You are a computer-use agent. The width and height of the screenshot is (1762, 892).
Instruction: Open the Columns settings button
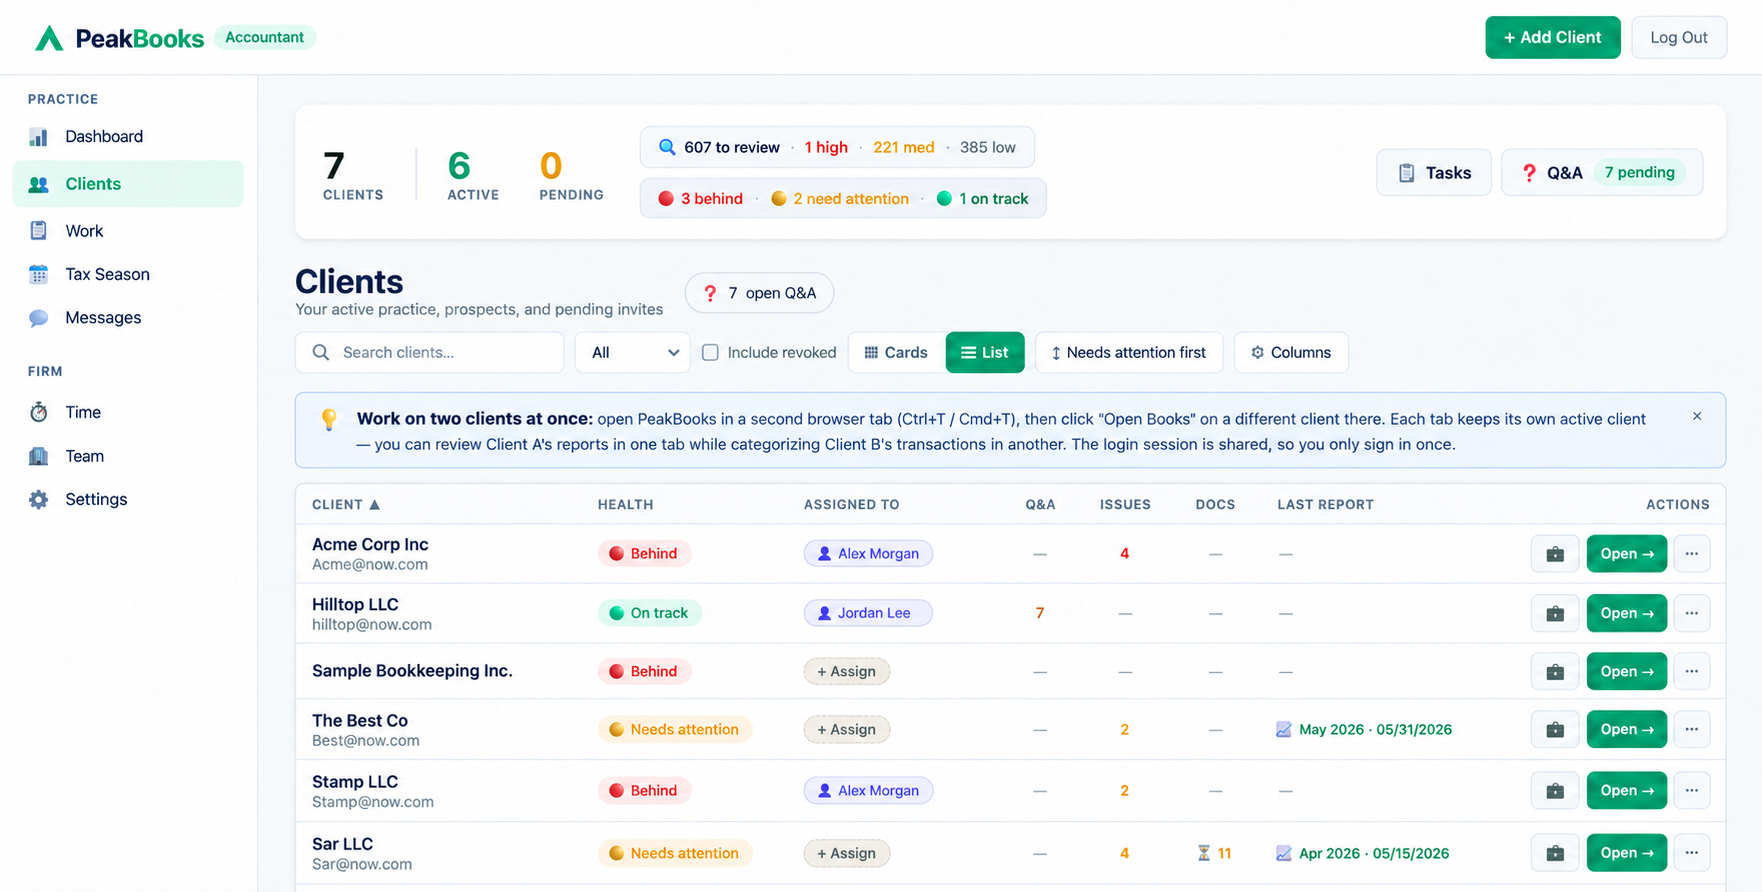(x=1291, y=353)
